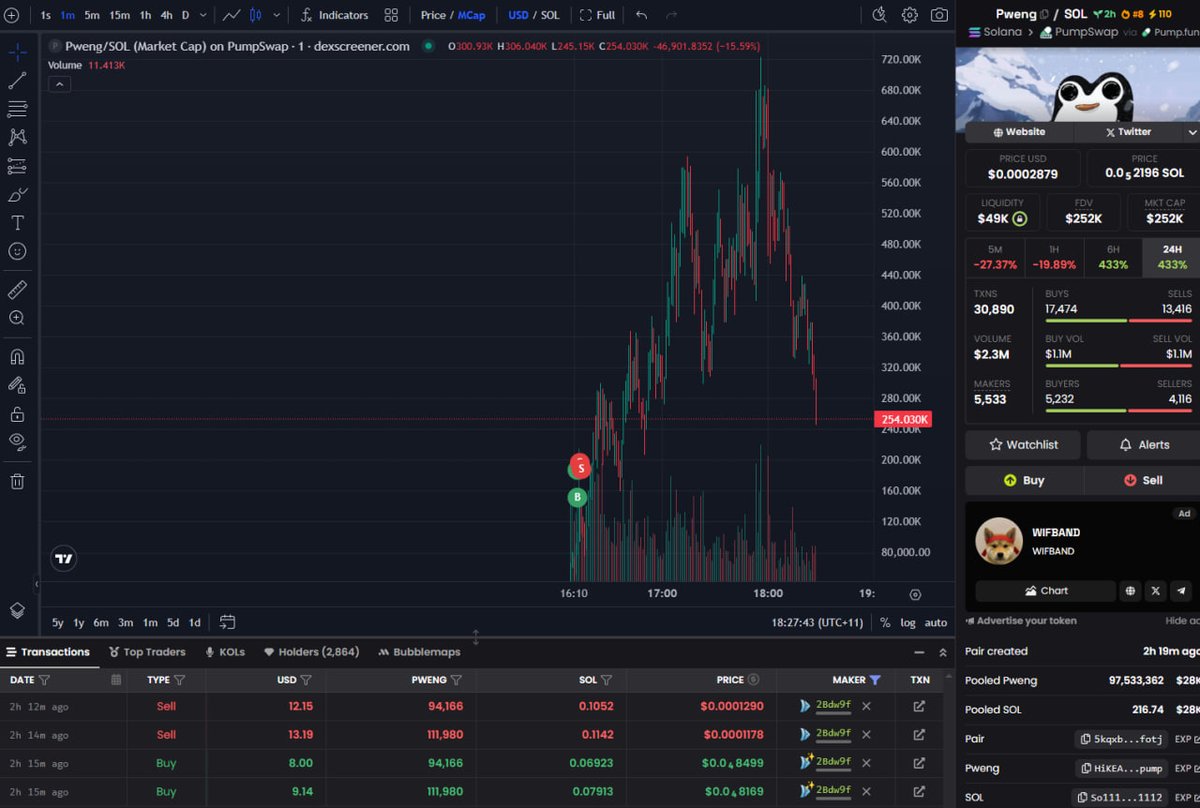The height and width of the screenshot is (808, 1200).
Task: Toggle hide-all-drawings eye icon
Action: pyautogui.click(x=16, y=442)
